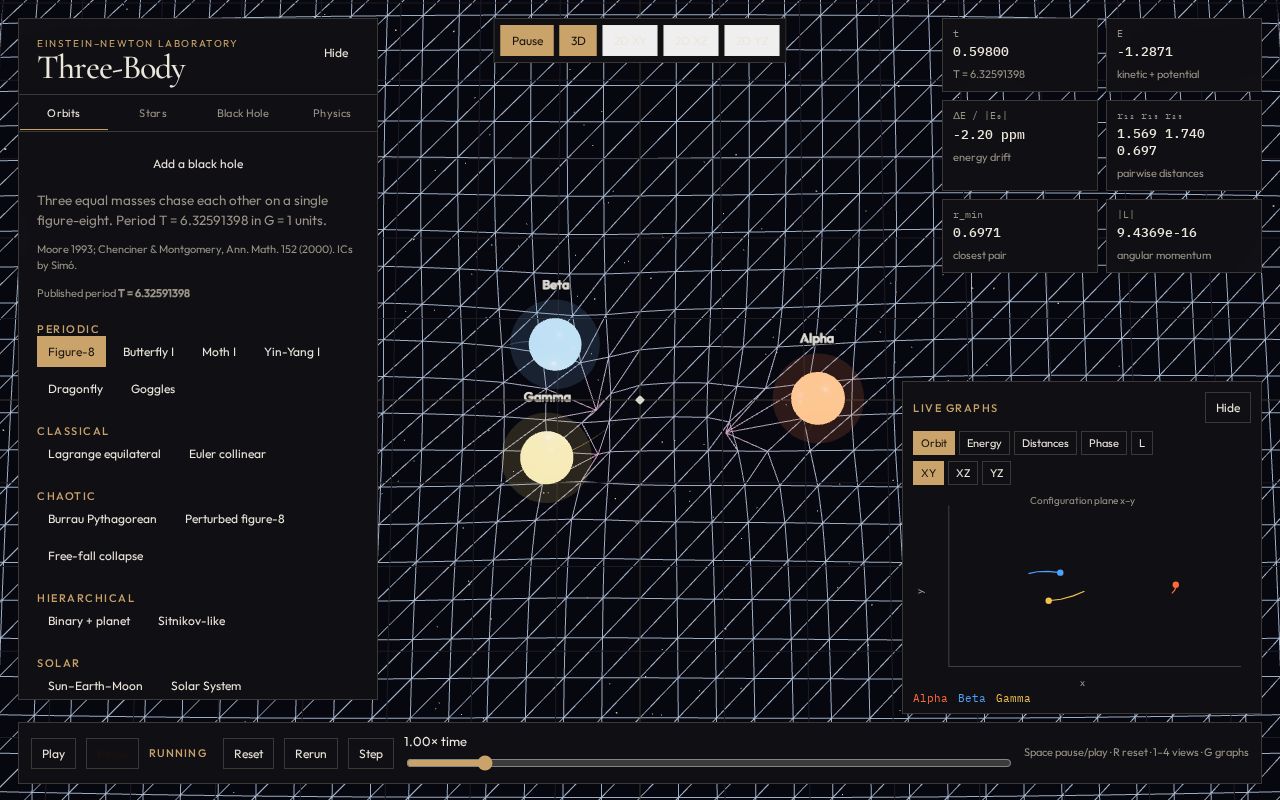
Task: Show the Phase graph
Action: (x=1104, y=443)
